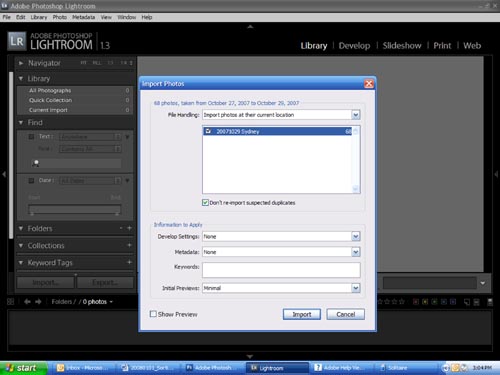
Task: Collapse the right panel with side arrow
Action: (x=496, y=174)
